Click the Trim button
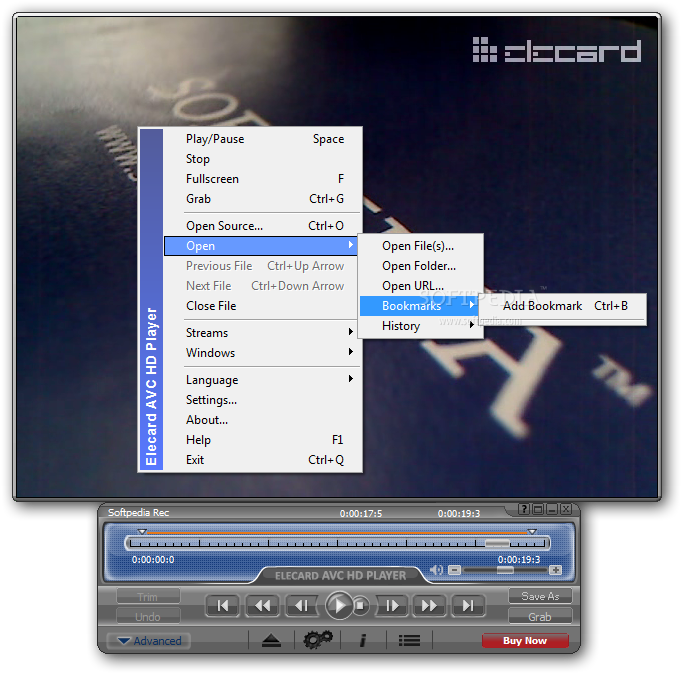682x674 pixels. pos(148,597)
